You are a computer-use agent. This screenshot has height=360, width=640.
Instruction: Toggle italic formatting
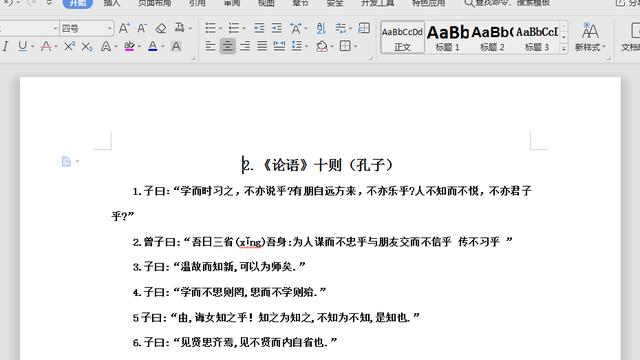pyautogui.click(x=5, y=47)
